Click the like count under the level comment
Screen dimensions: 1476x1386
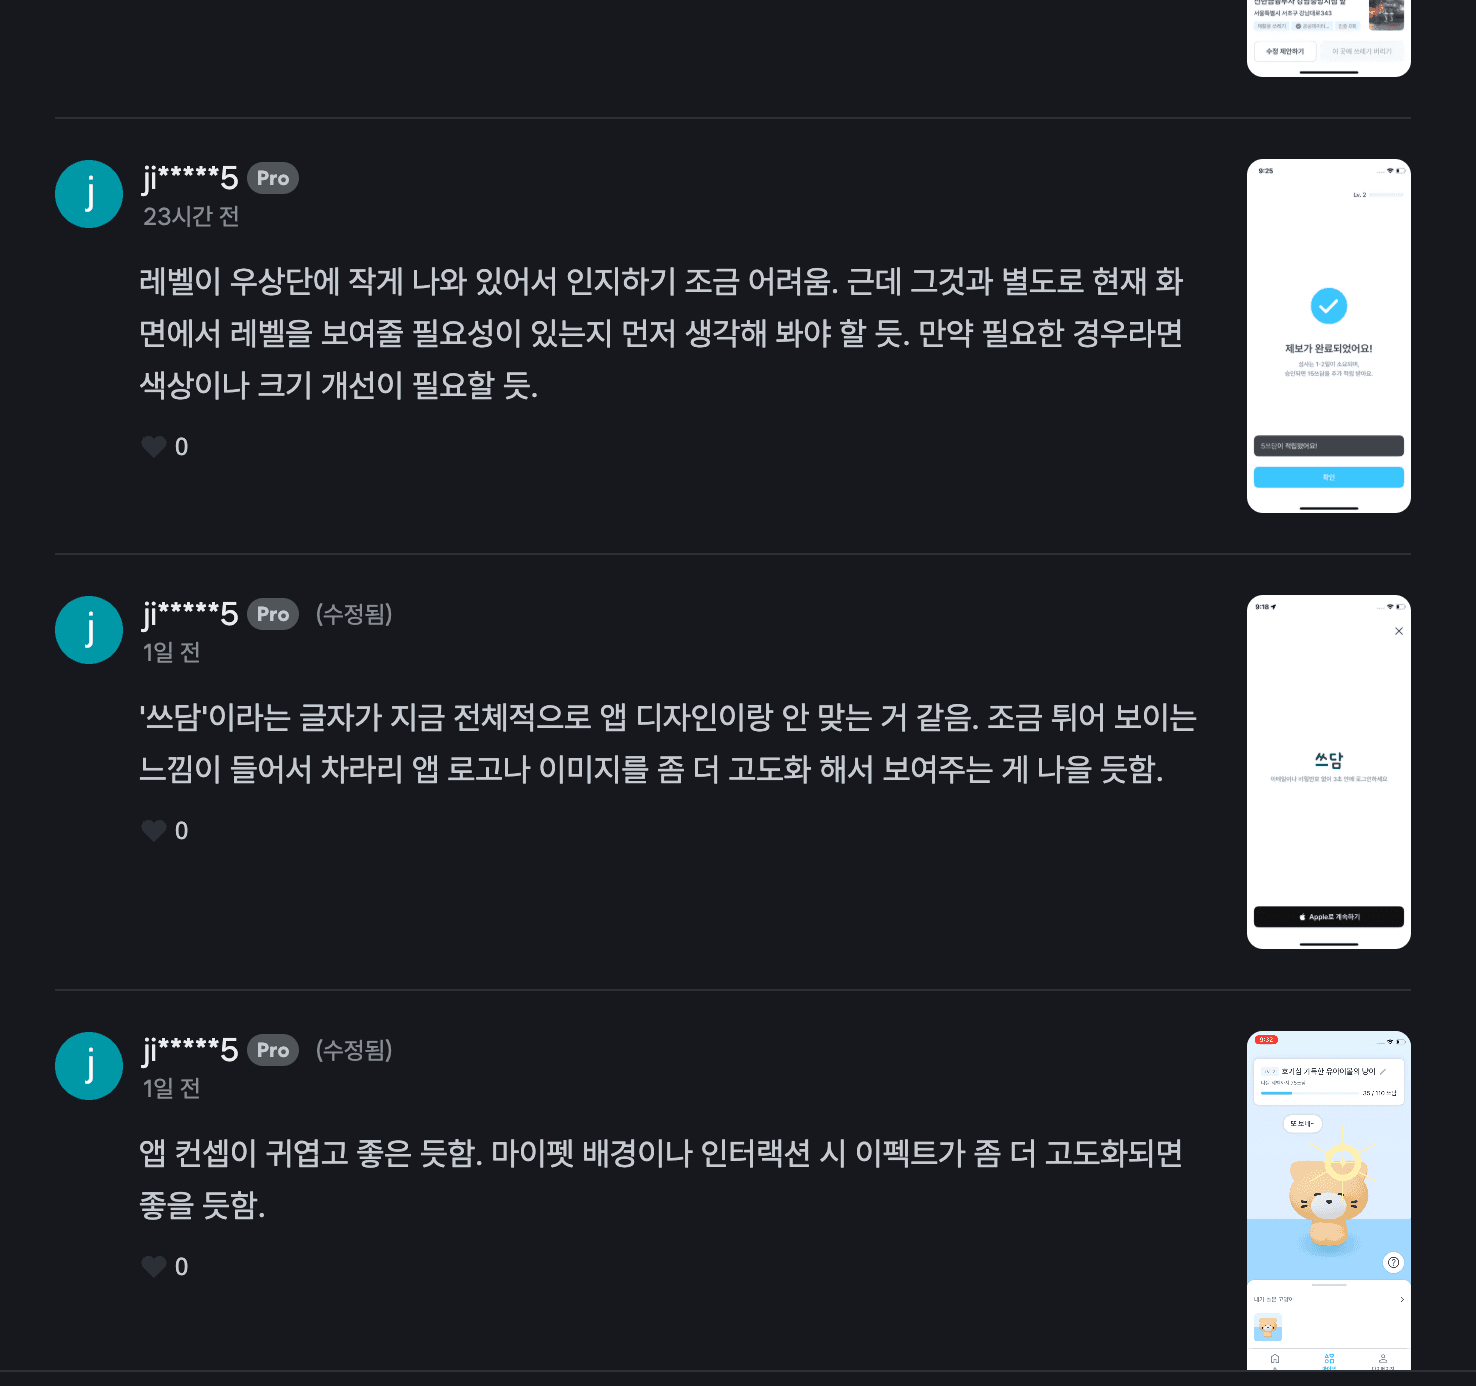click(182, 447)
